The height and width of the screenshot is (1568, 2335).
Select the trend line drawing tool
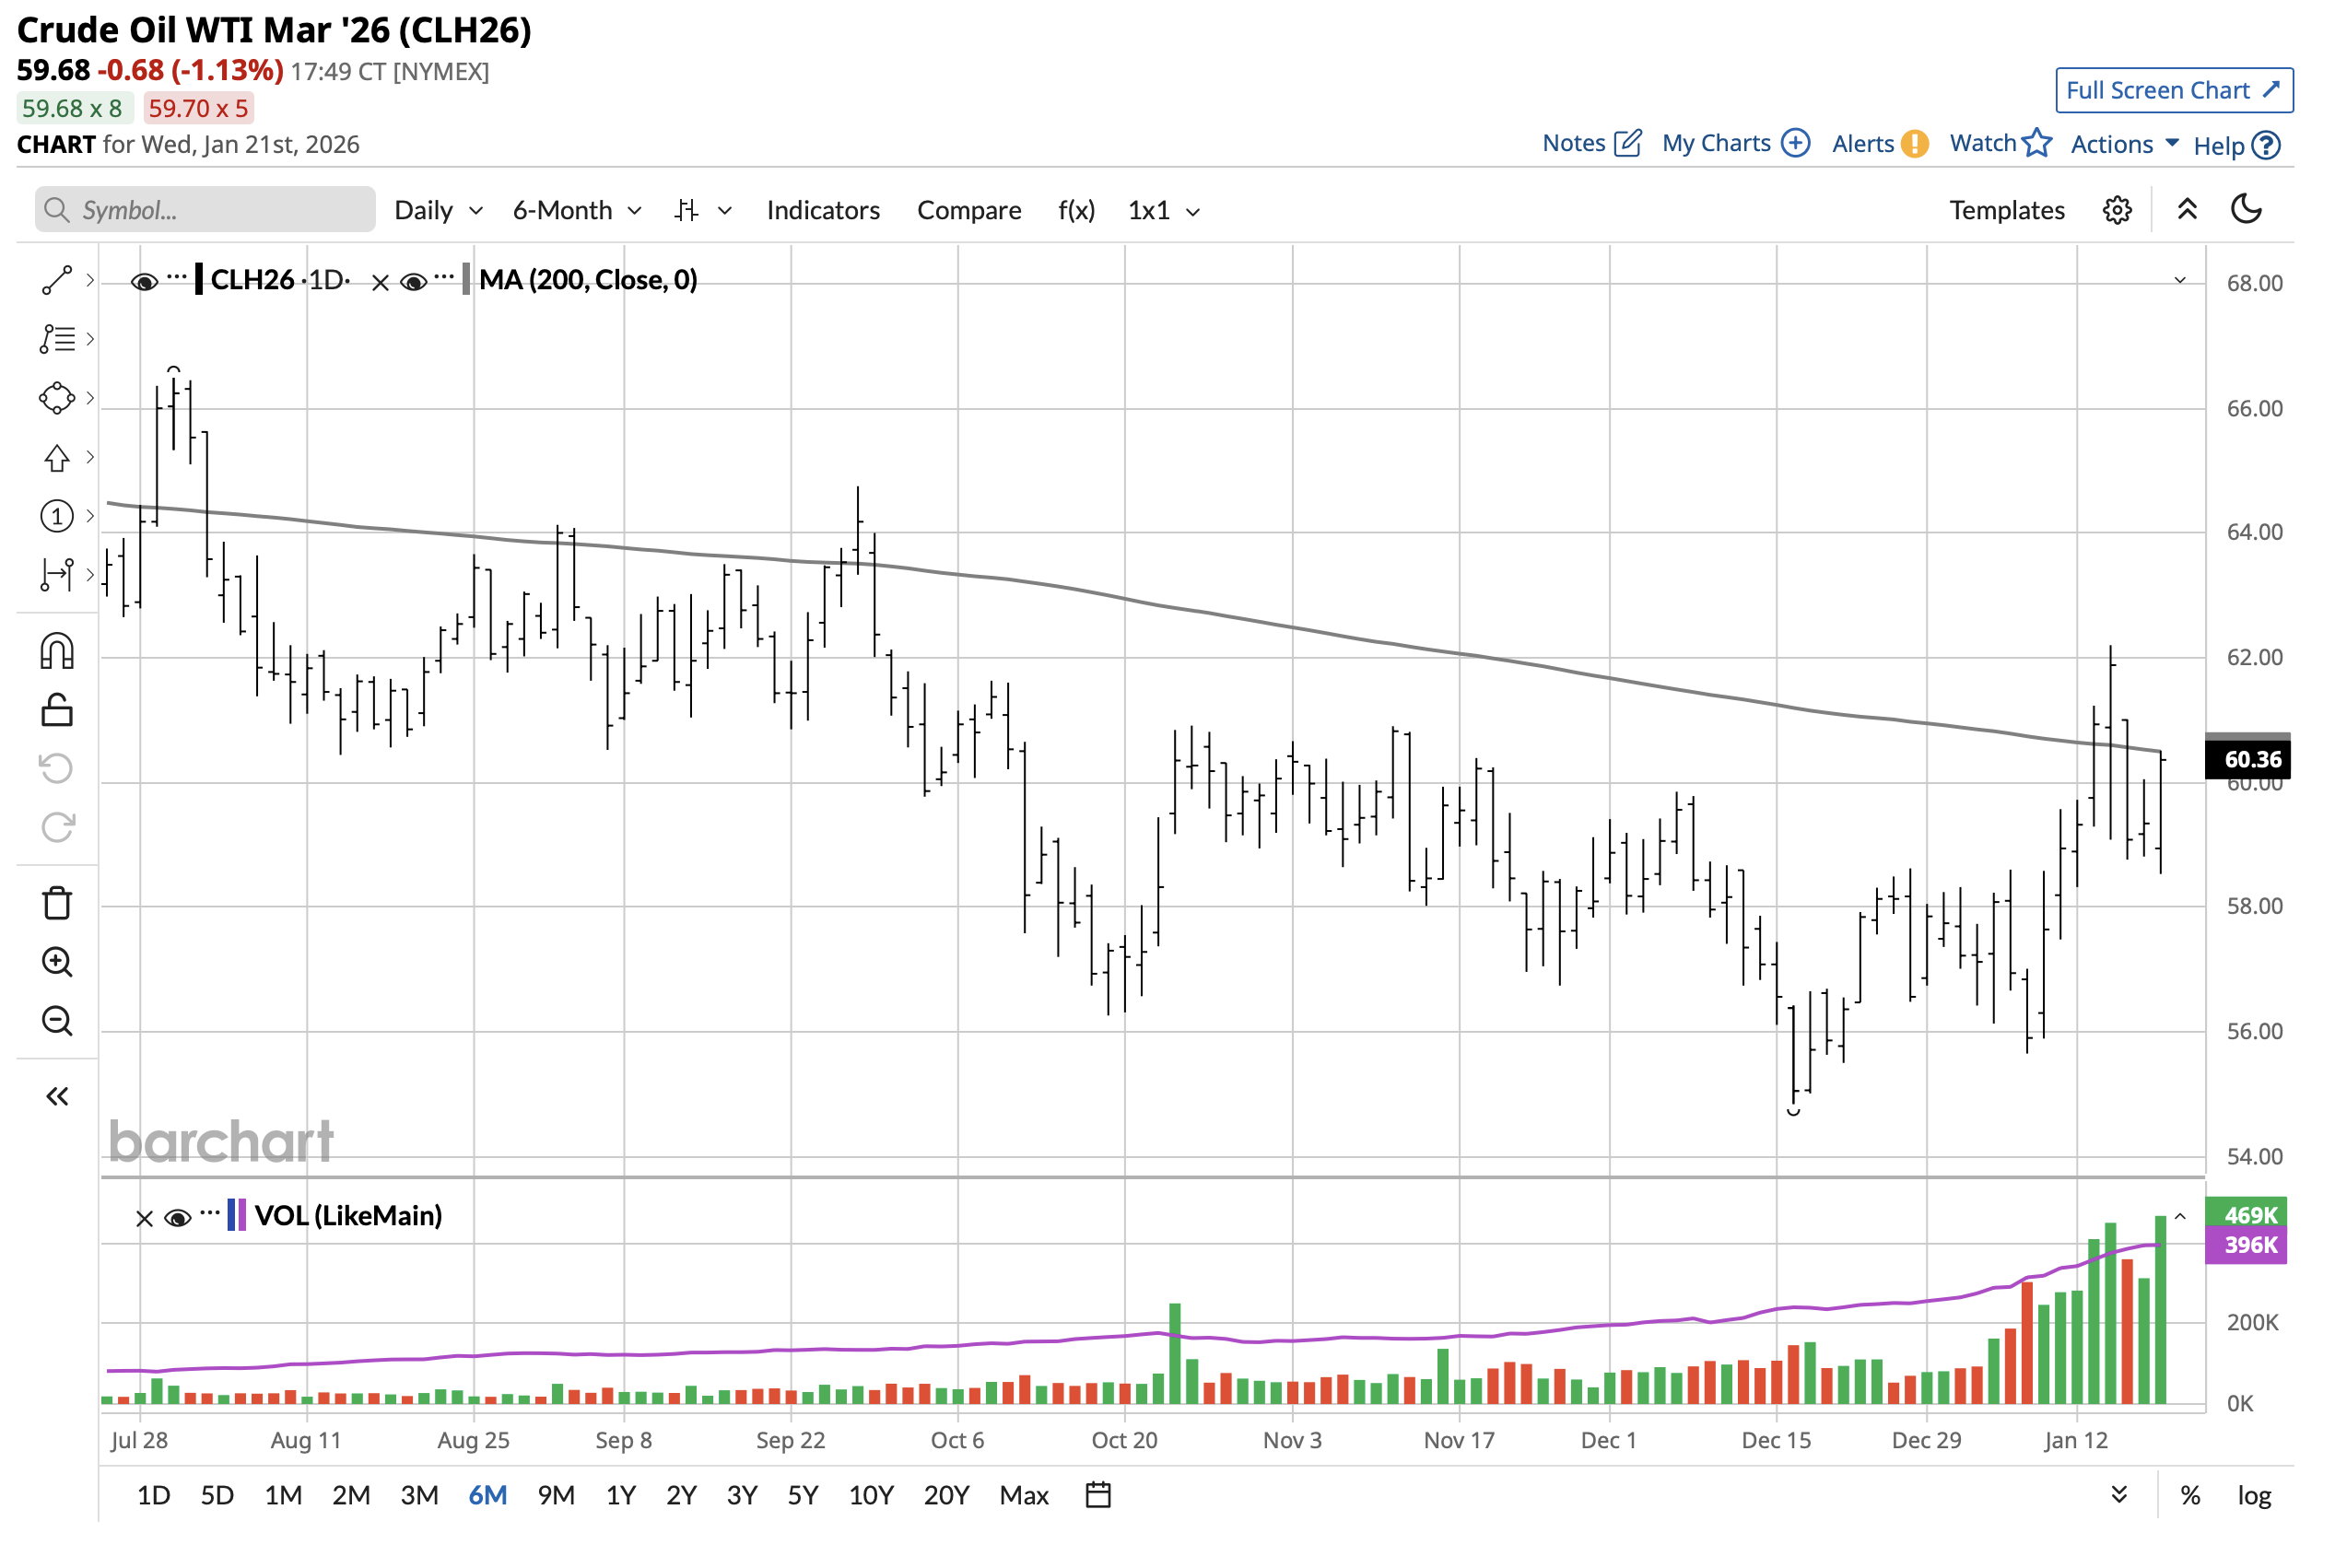[56, 281]
